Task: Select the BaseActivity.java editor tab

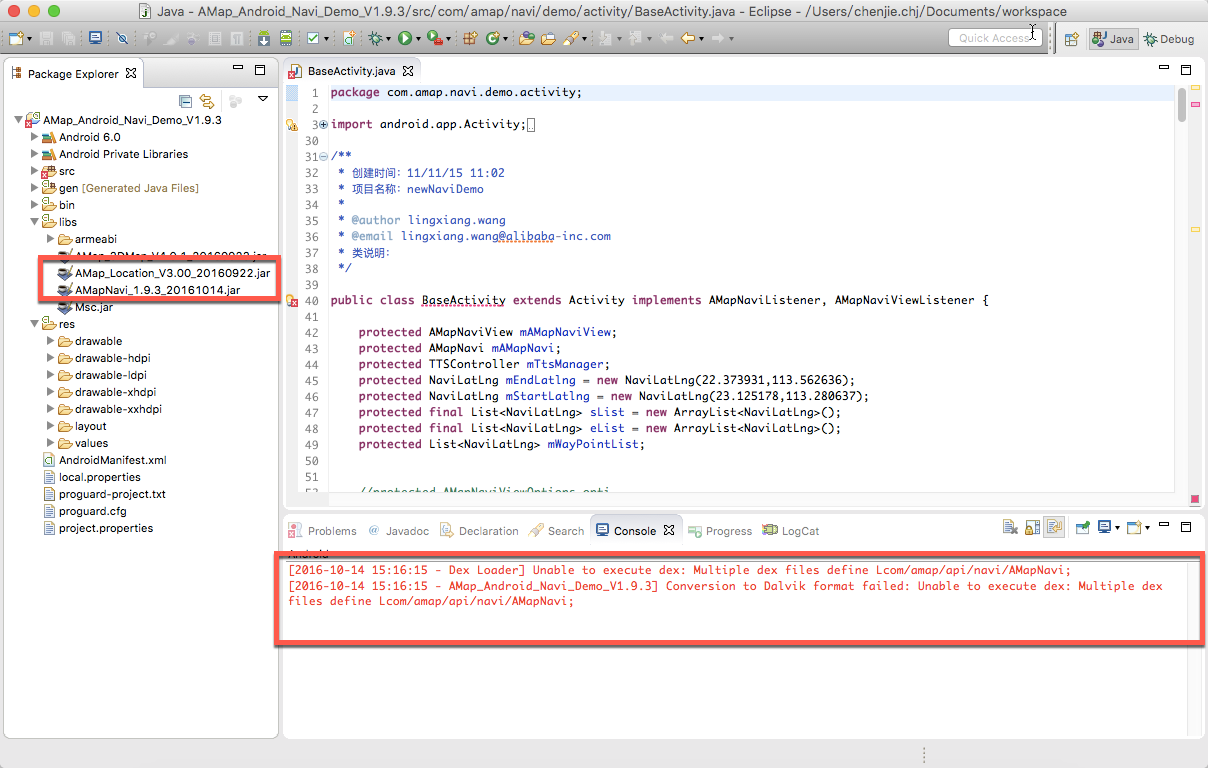Action: pyautogui.click(x=351, y=71)
